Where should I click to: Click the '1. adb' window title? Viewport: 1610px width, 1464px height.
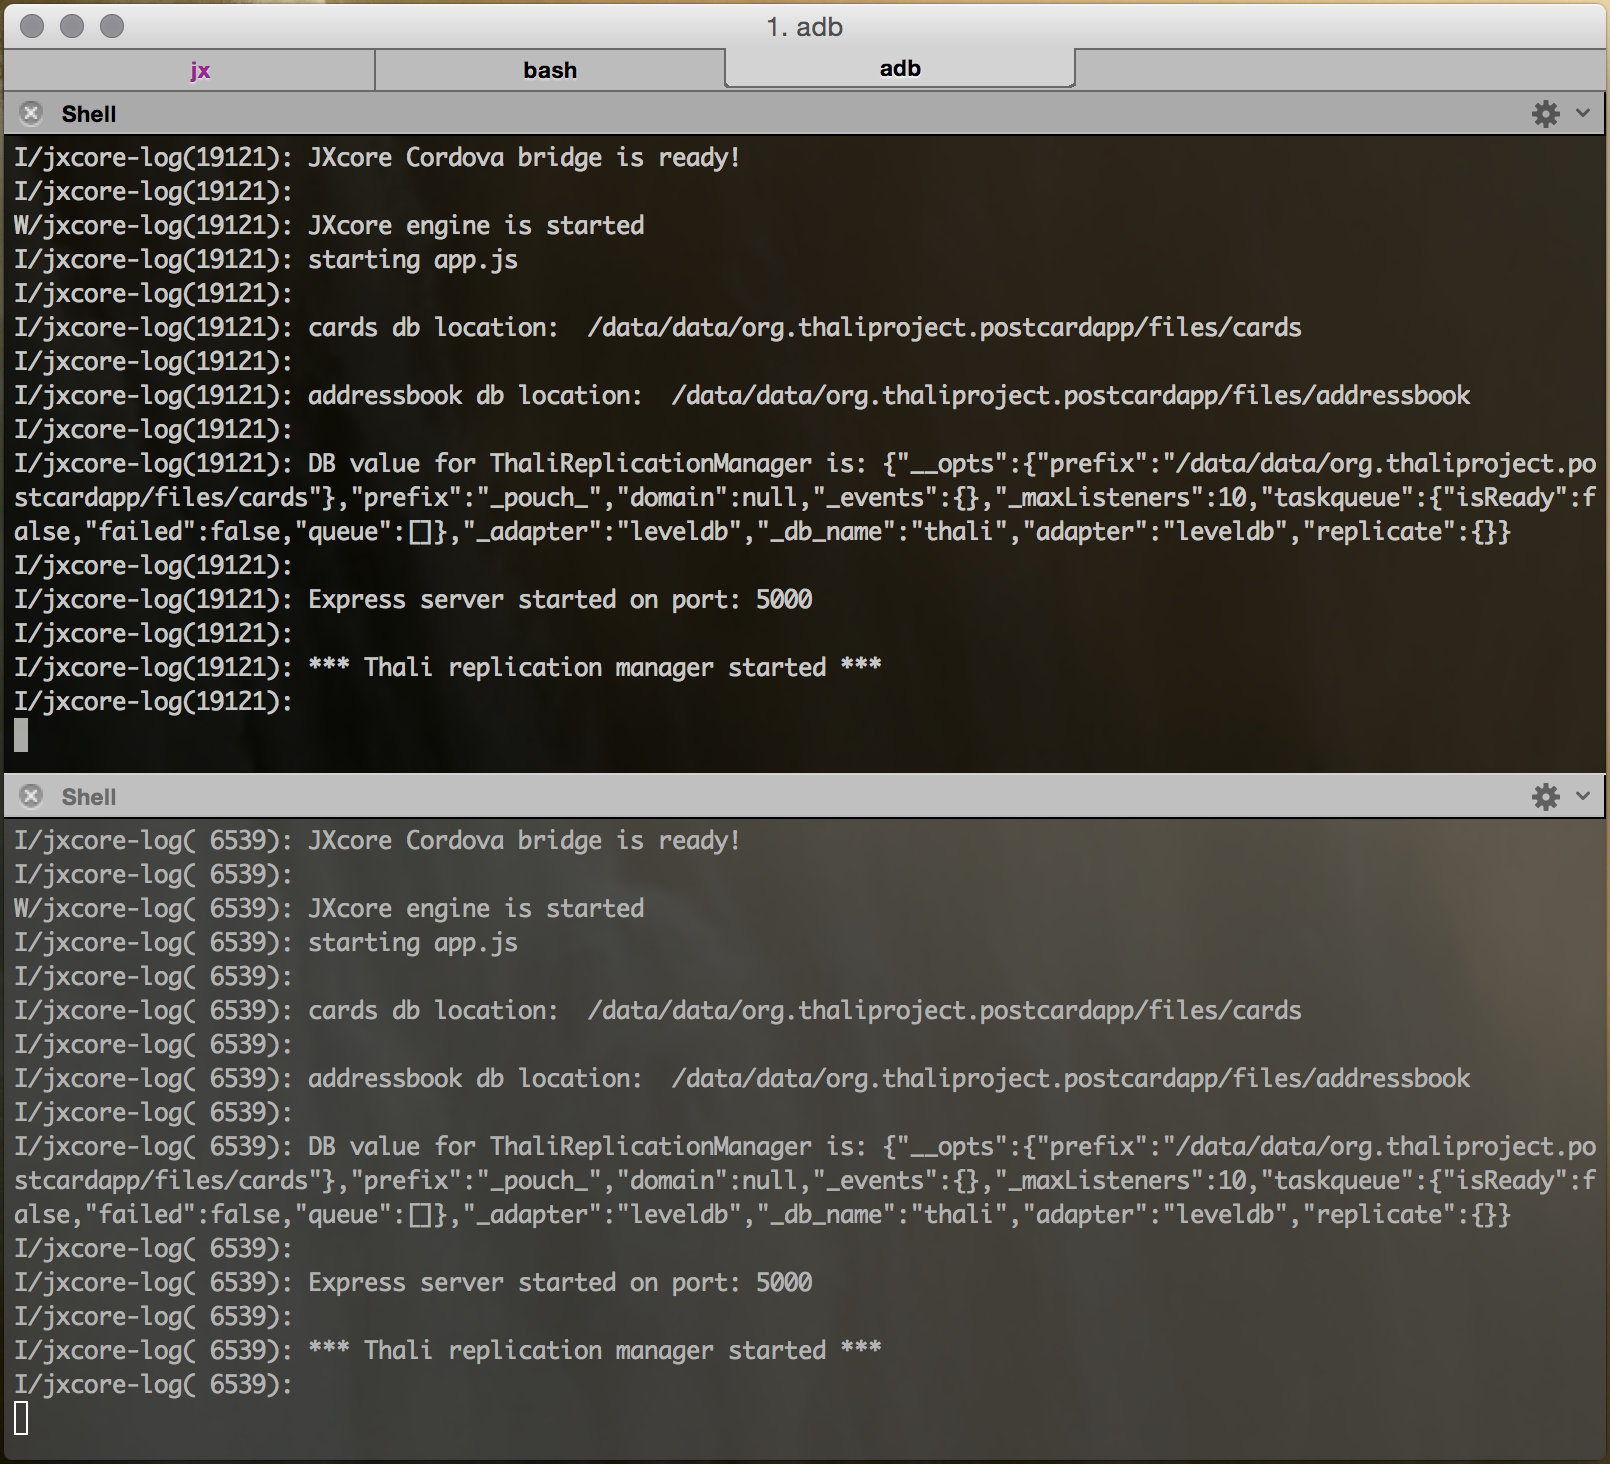coord(805,27)
